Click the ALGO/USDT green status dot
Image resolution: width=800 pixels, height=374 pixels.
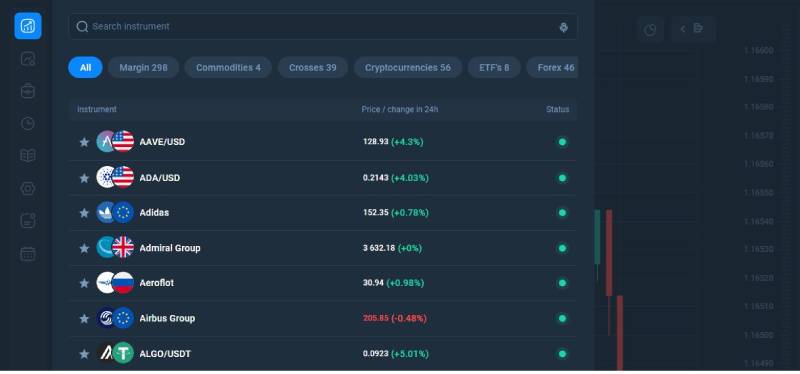562,354
